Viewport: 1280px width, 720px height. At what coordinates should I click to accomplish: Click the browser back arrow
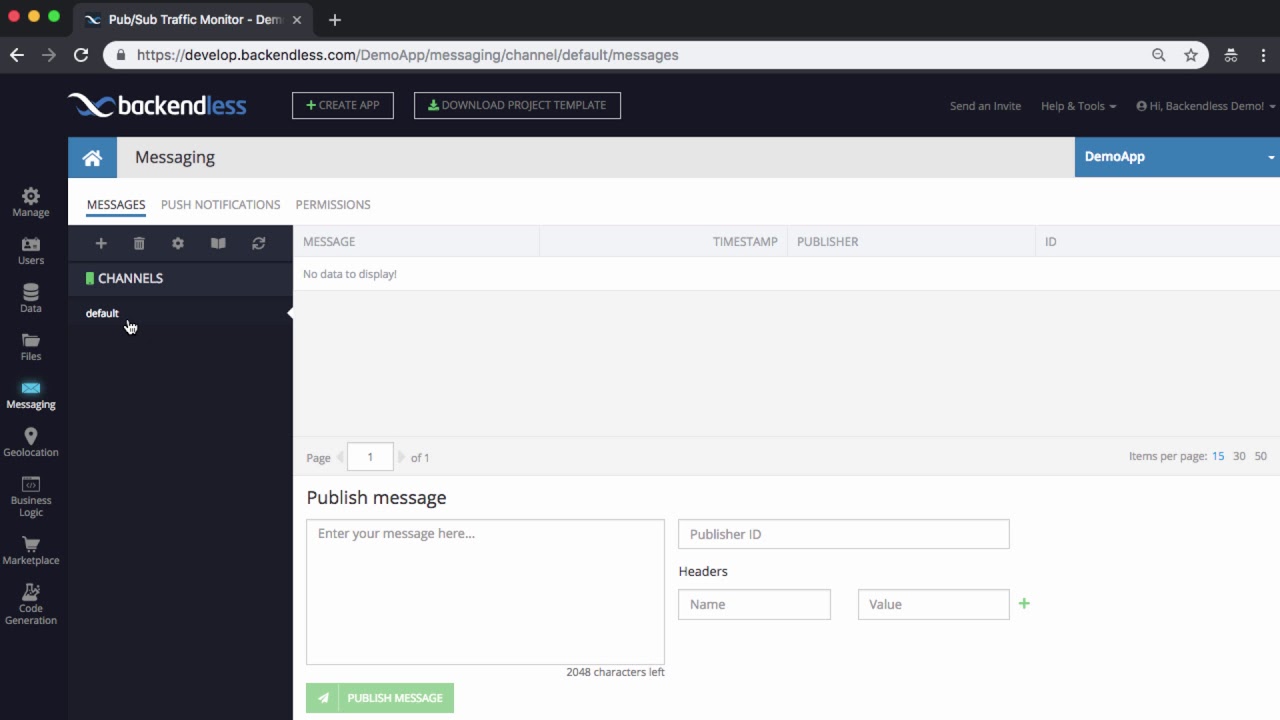click(x=17, y=55)
